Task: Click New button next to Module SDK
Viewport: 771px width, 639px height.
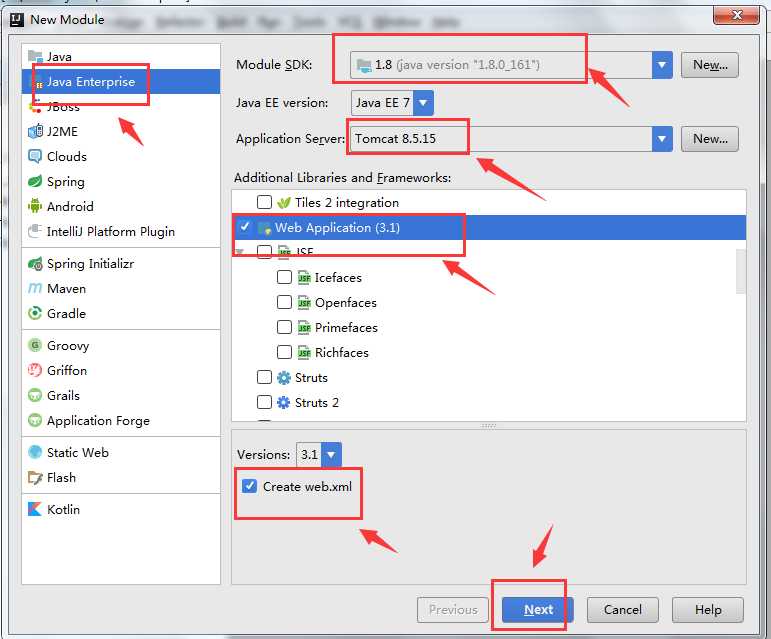Action: pos(710,65)
